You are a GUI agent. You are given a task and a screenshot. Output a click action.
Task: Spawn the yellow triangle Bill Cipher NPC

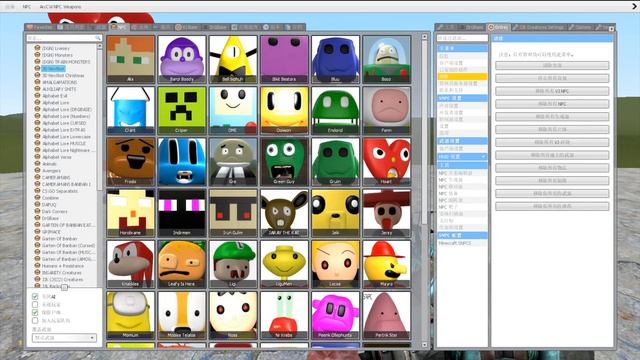coord(233,60)
